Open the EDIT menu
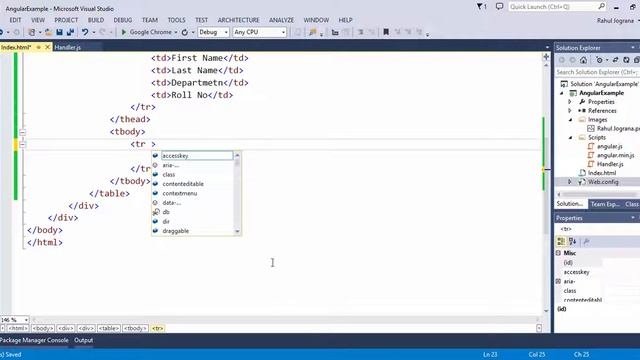This screenshot has height=360, width=640. pos(15,20)
